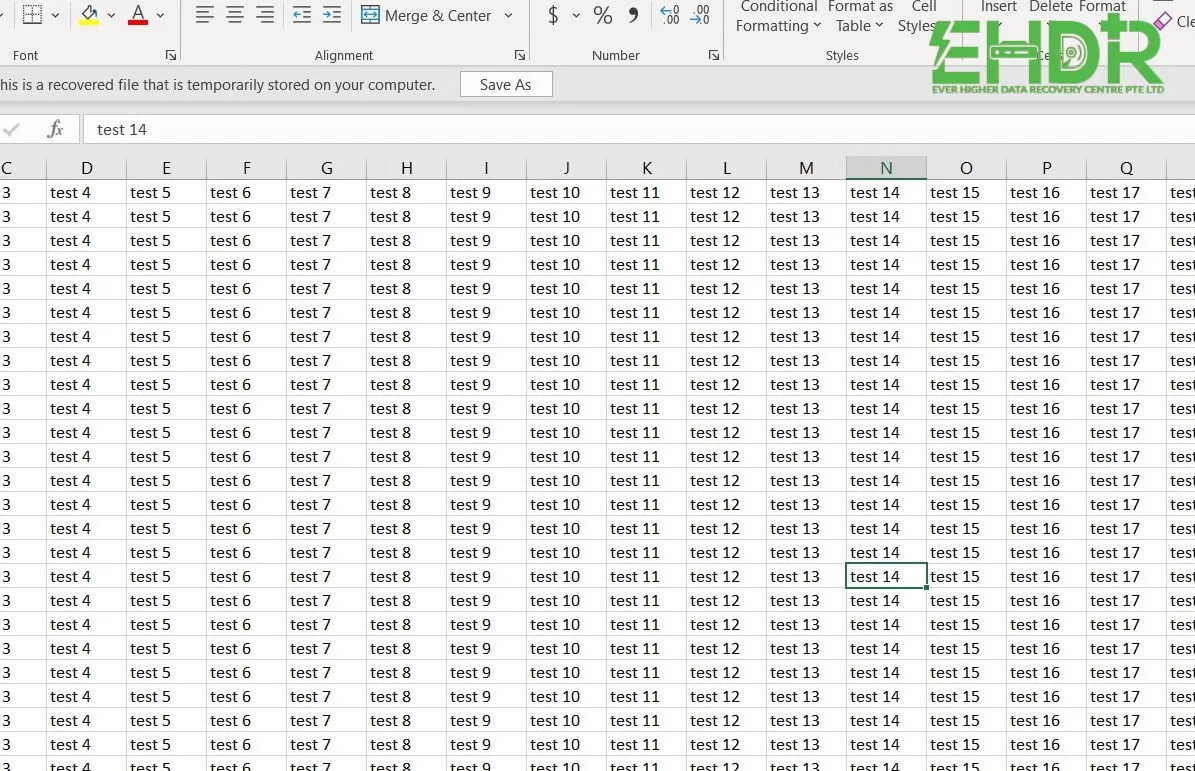Click the Borders icon in Font group
Viewport: 1195px width, 771px height.
coord(32,15)
